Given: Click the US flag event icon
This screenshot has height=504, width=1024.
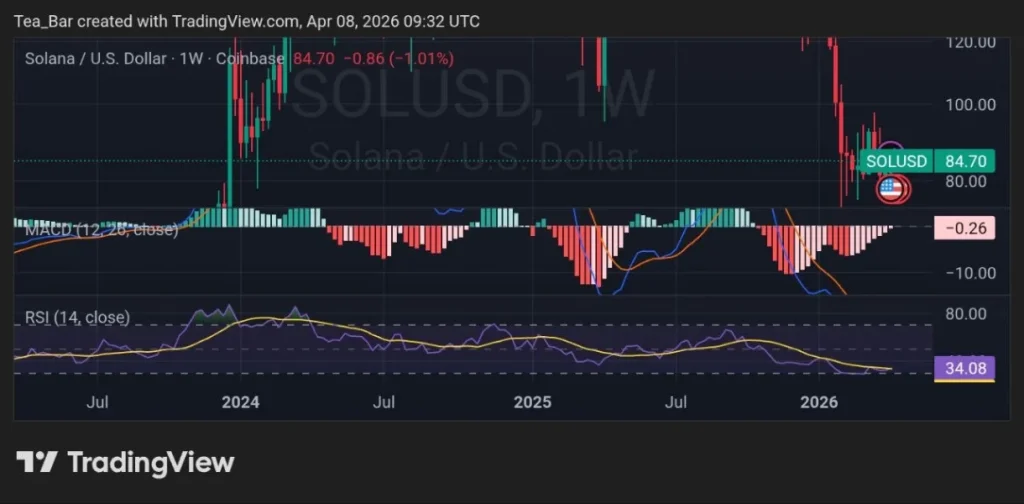Looking at the screenshot, I should tap(890, 188).
